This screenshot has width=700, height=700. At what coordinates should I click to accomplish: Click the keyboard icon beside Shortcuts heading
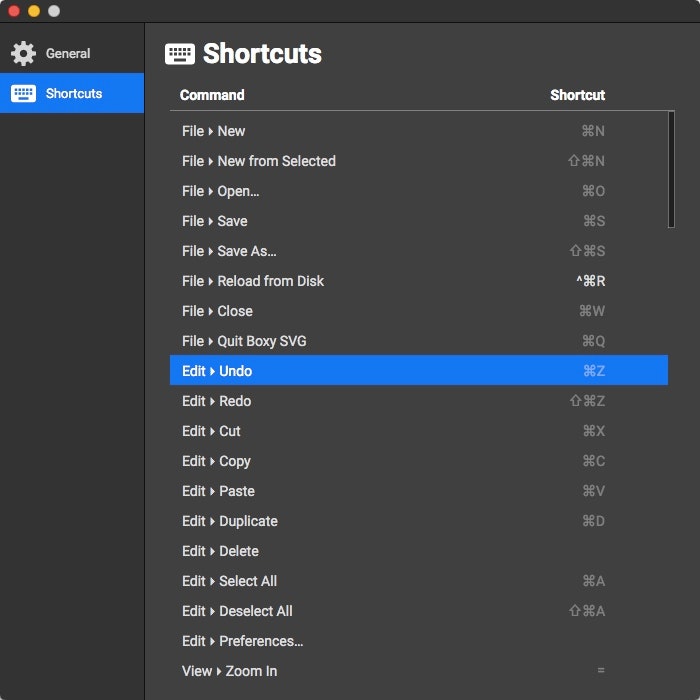[180, 54]
